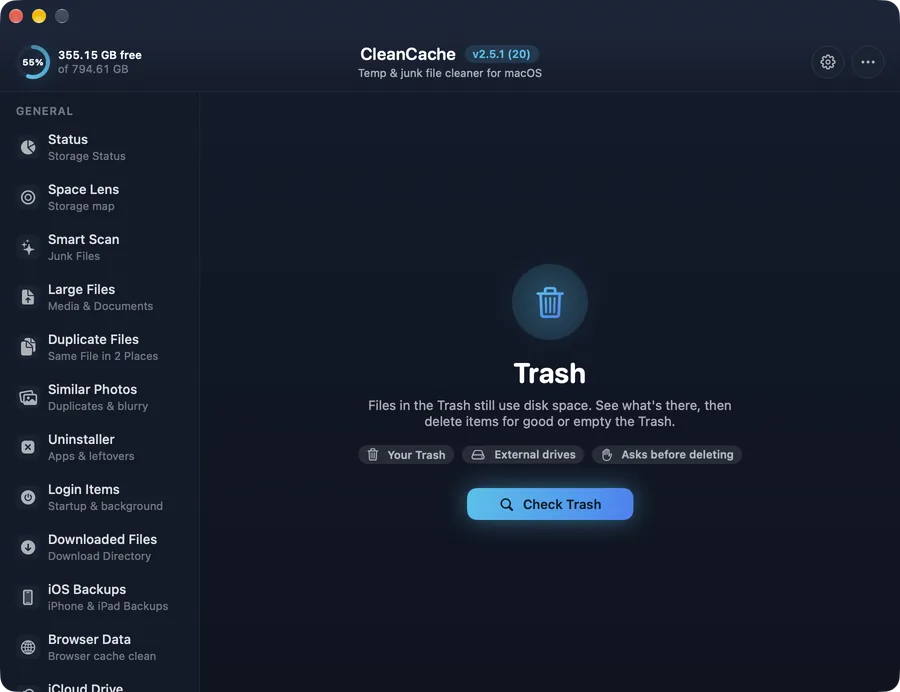Click the Smart Scan sparkle icon
This screenshot has width=900, height=692.
28,247
